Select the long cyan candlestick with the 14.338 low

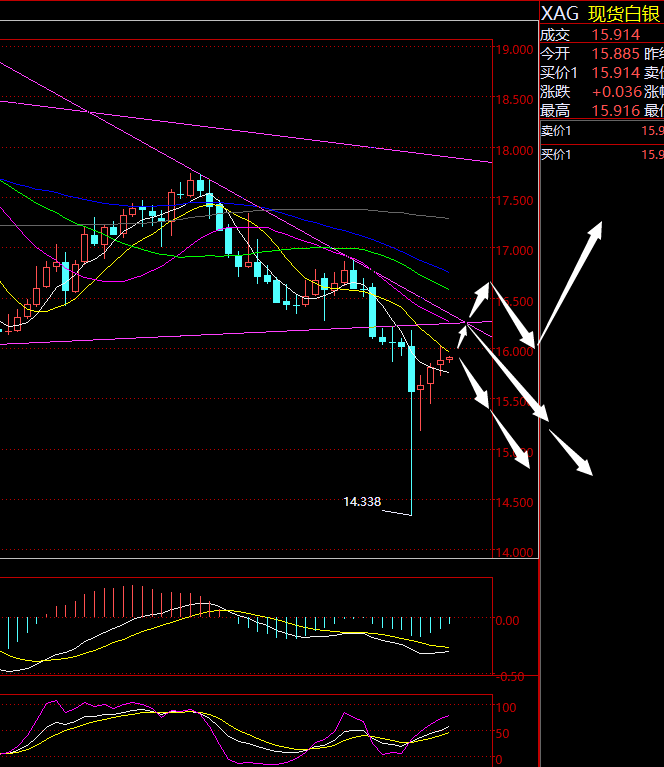412,423
